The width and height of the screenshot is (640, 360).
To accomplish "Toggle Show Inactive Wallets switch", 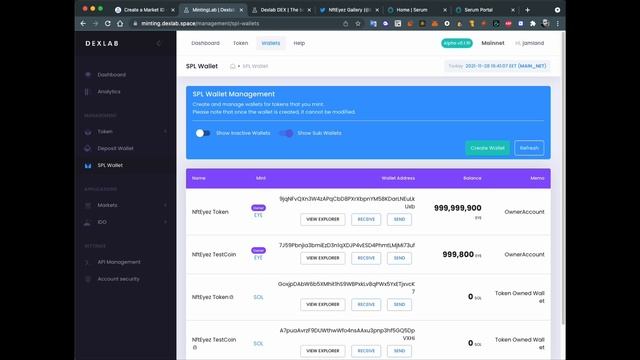I will [x=202, y=133].
